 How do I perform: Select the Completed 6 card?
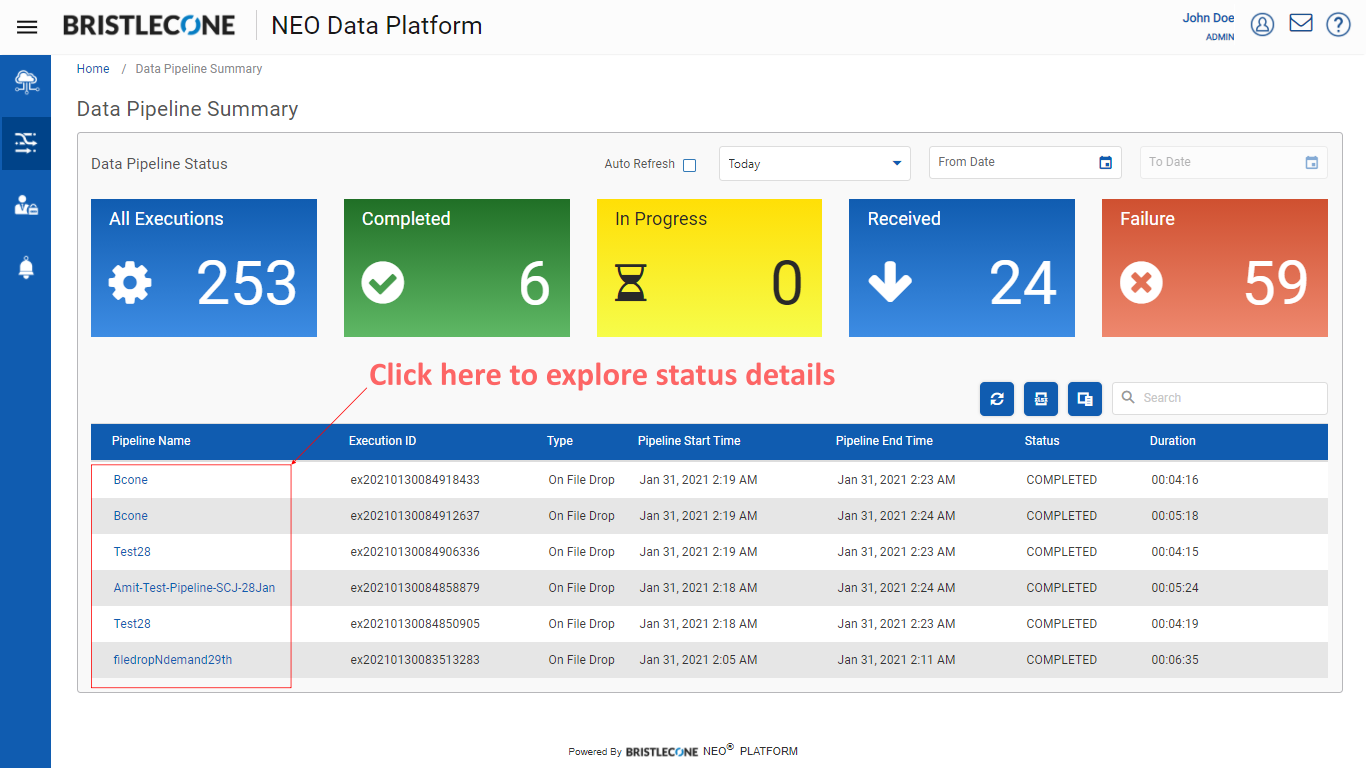(457, 268)
